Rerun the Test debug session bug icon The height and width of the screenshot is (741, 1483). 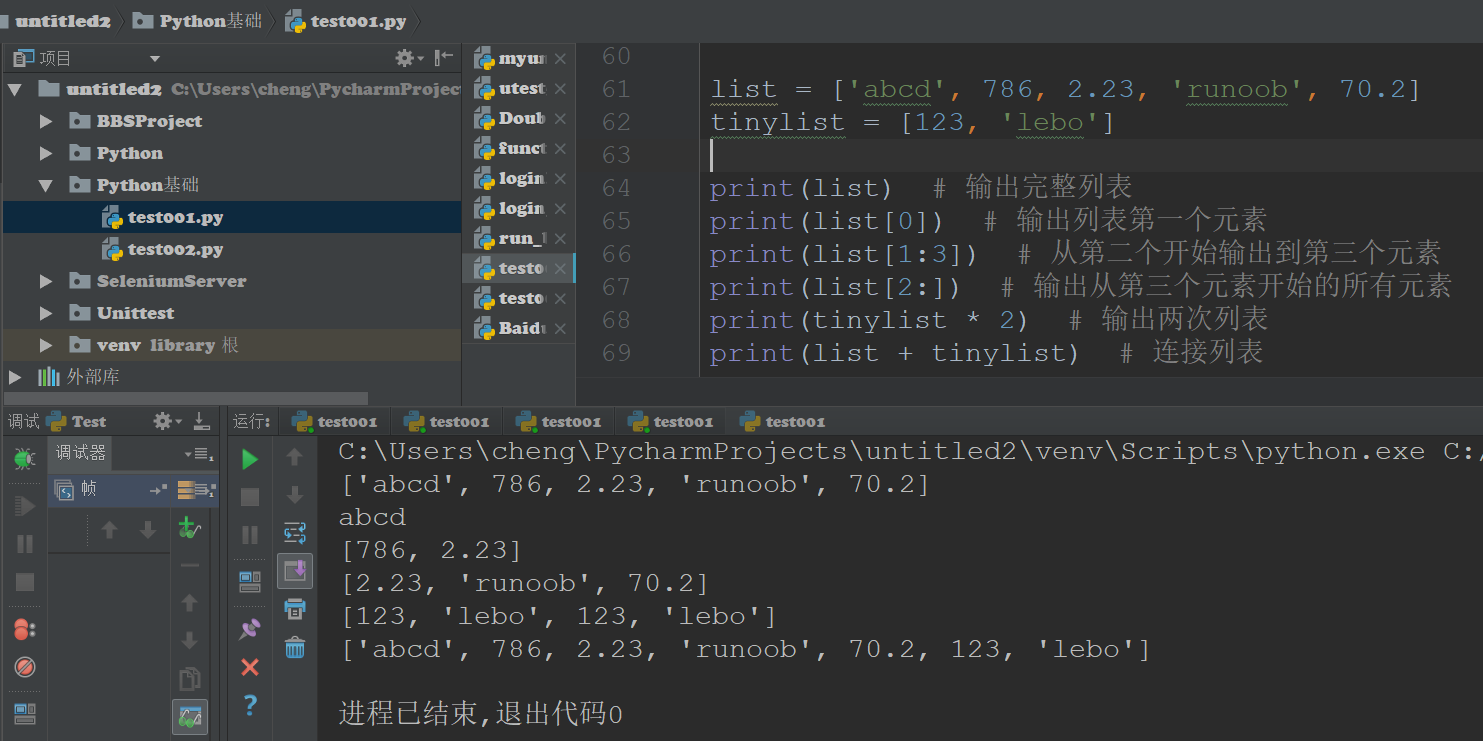[x=25, y=459]
